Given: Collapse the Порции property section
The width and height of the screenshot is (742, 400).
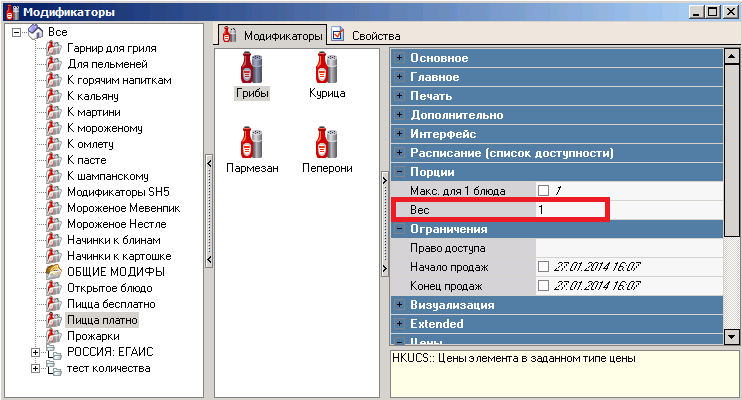Looking at the screenshot, I should click(x=400, y=172).
